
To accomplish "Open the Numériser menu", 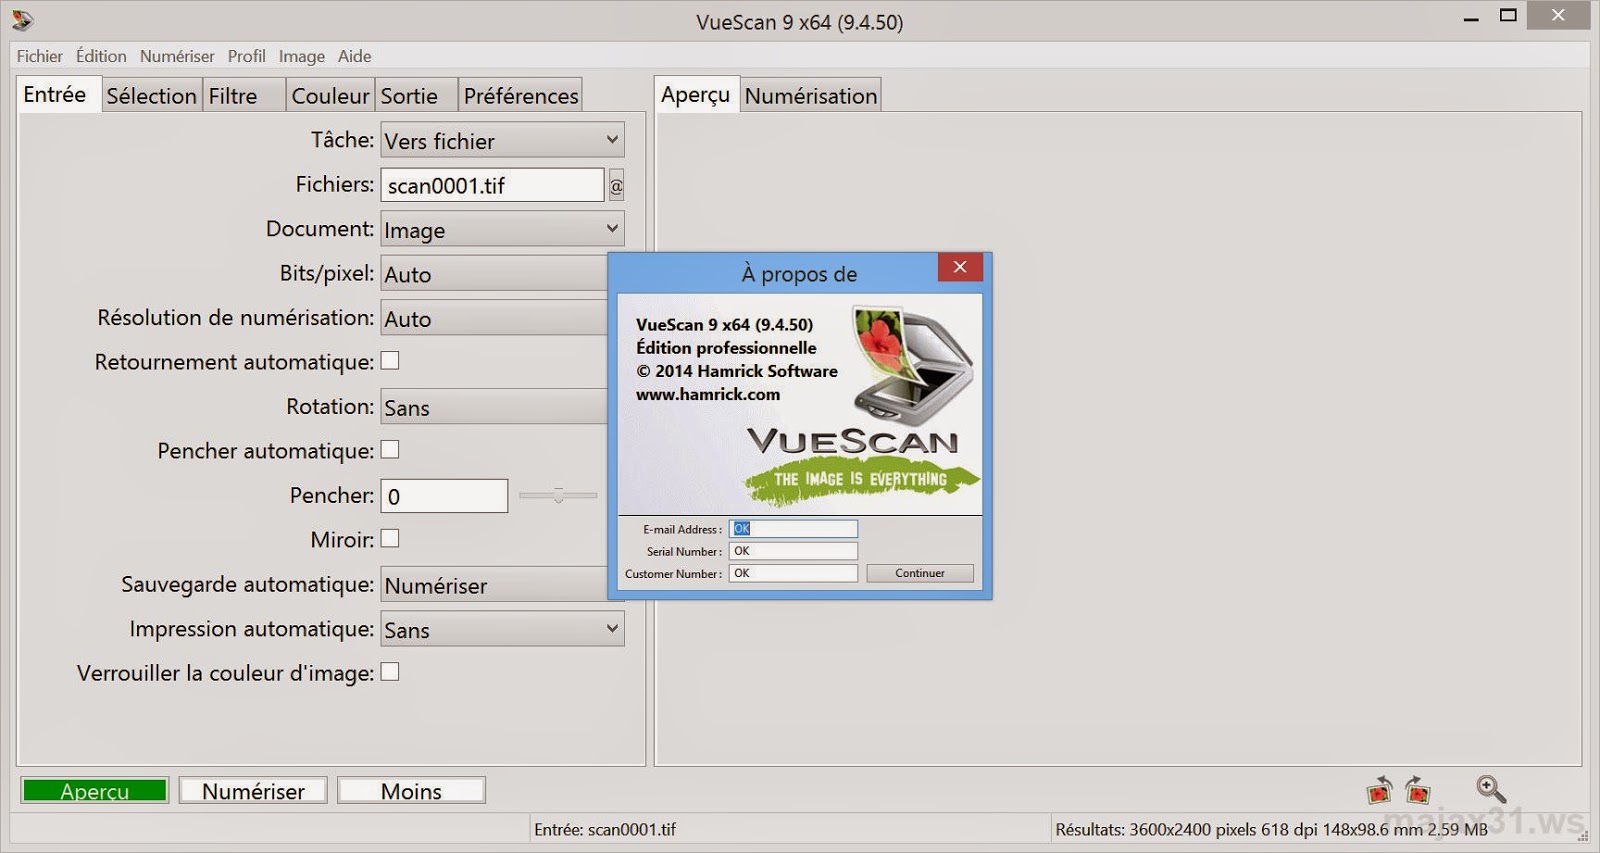I will click(x=177, y=56).
